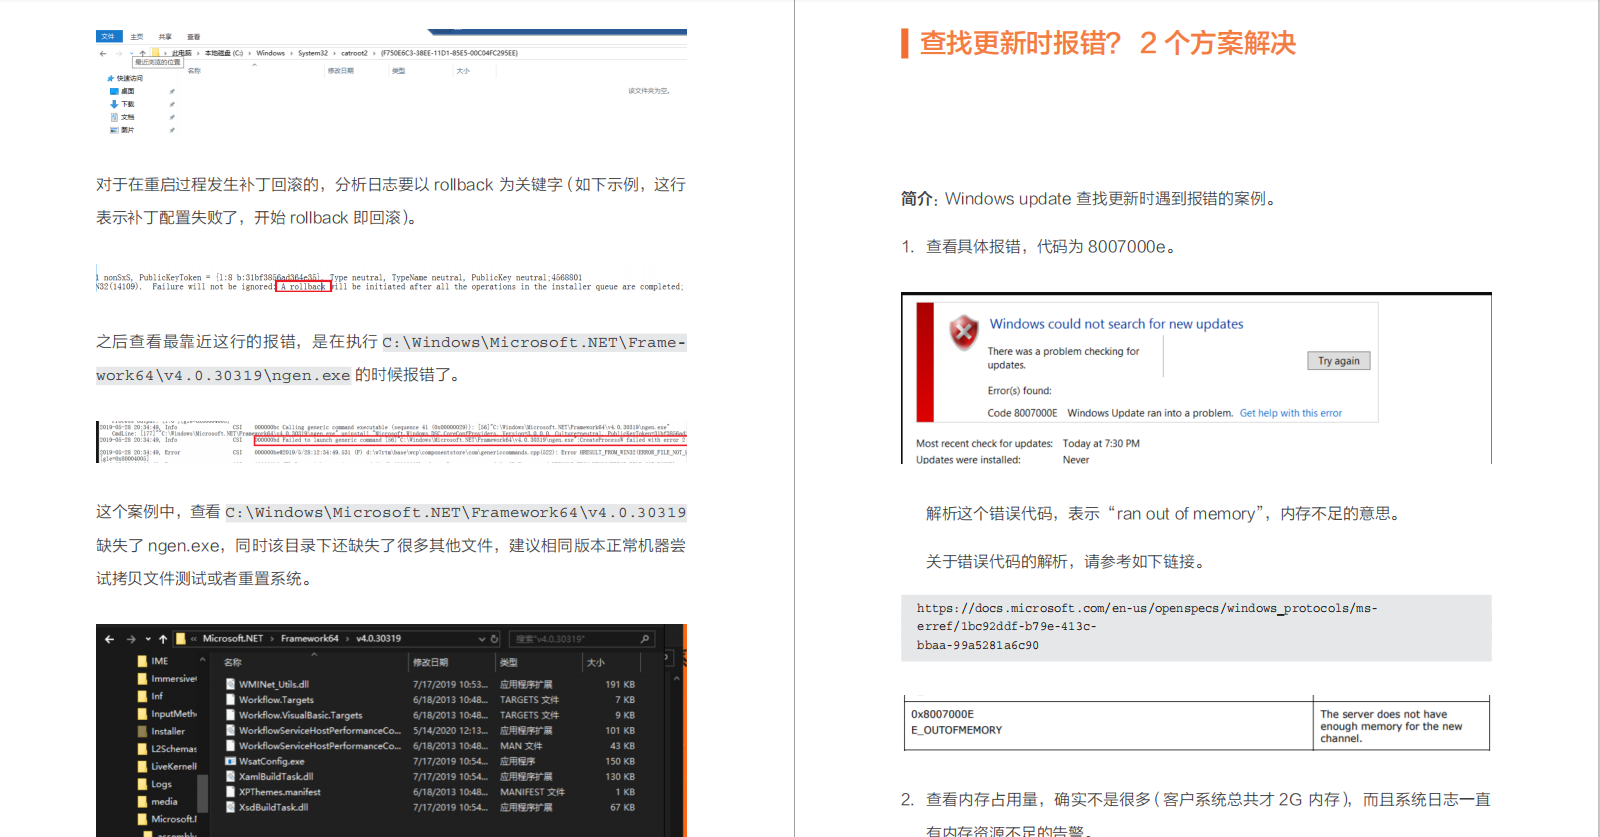Click the up arrow in the dark Explorer window
Screen dimensions: 1600x837
coord(163,639)
